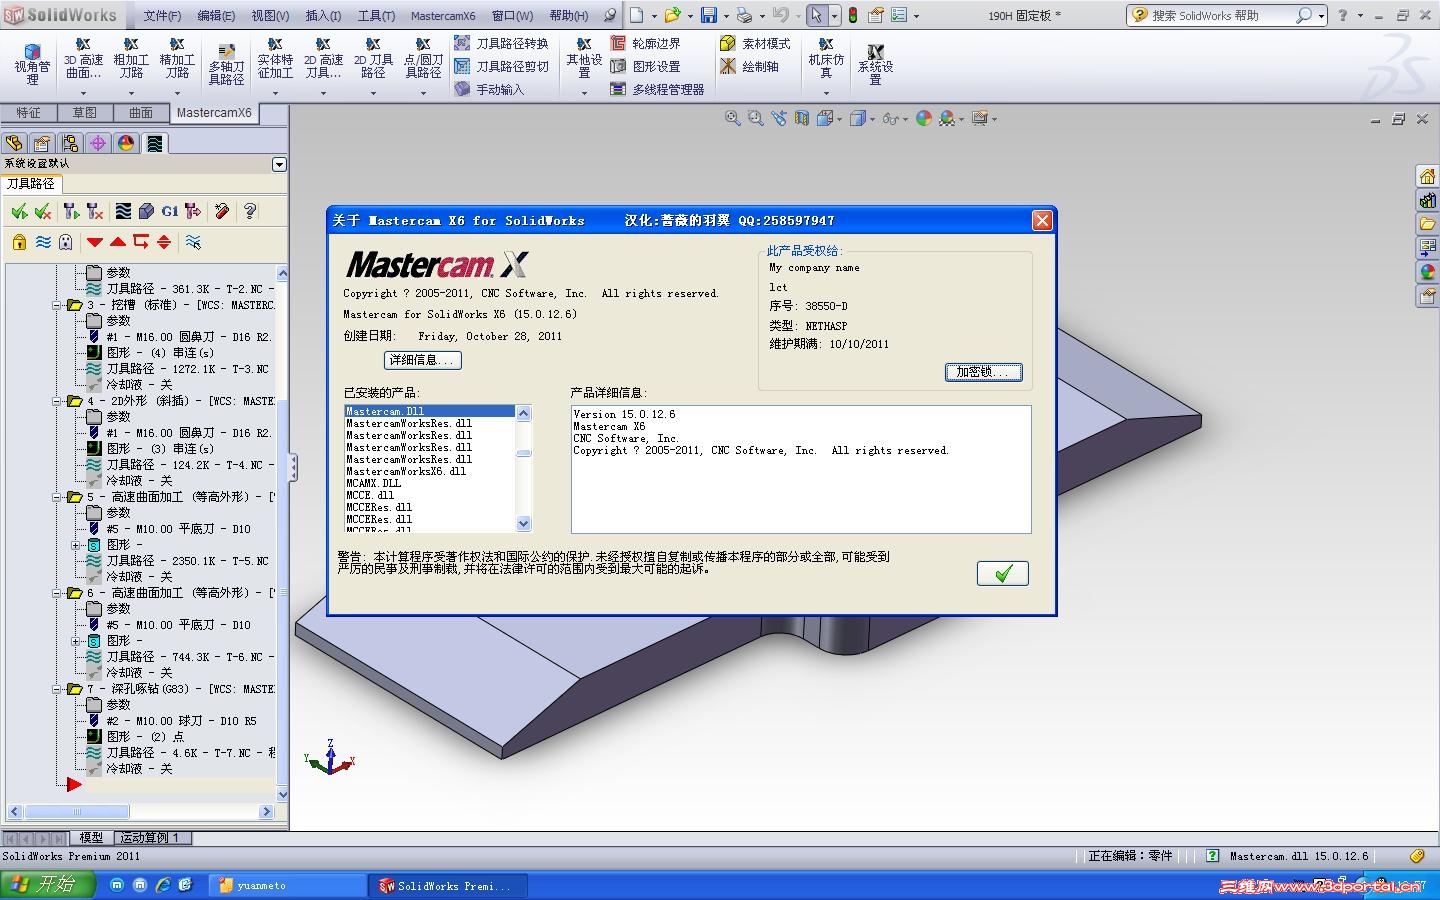Open 轮廓边界 boundary tool
The height and width of the screenshot is (900, 1440).
pos(645,43)
